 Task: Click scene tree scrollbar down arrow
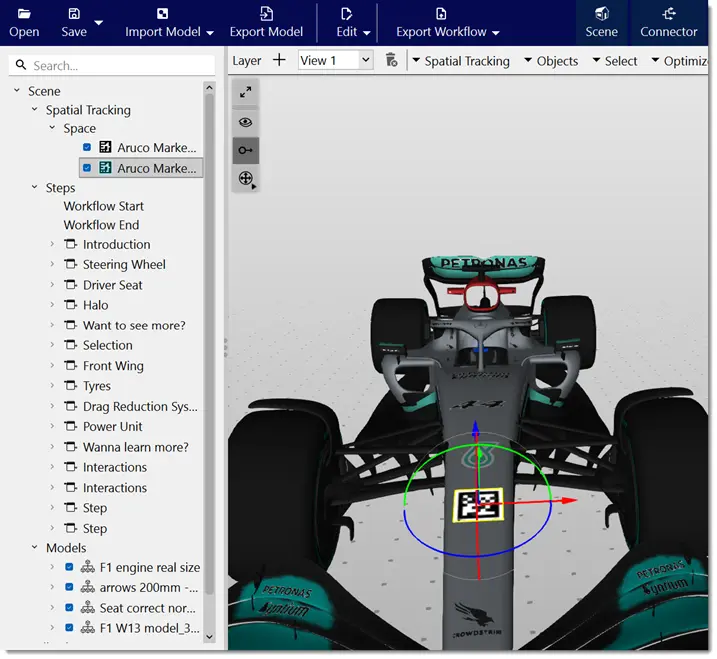209,637
